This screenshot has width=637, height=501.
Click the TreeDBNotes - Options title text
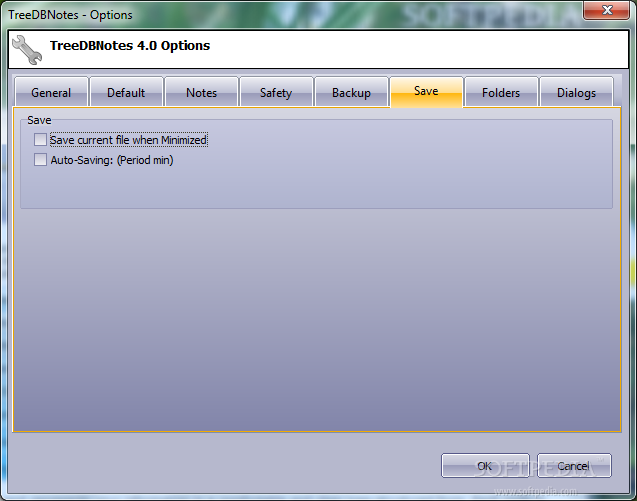coord(70,15)
